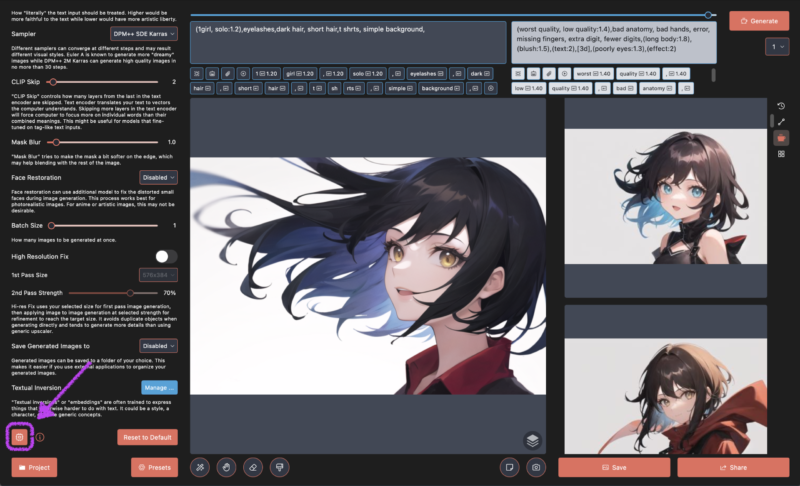The image size is (800, 486).
Task: Open the Save Generated Images dropdown
Action: point(159,345)
